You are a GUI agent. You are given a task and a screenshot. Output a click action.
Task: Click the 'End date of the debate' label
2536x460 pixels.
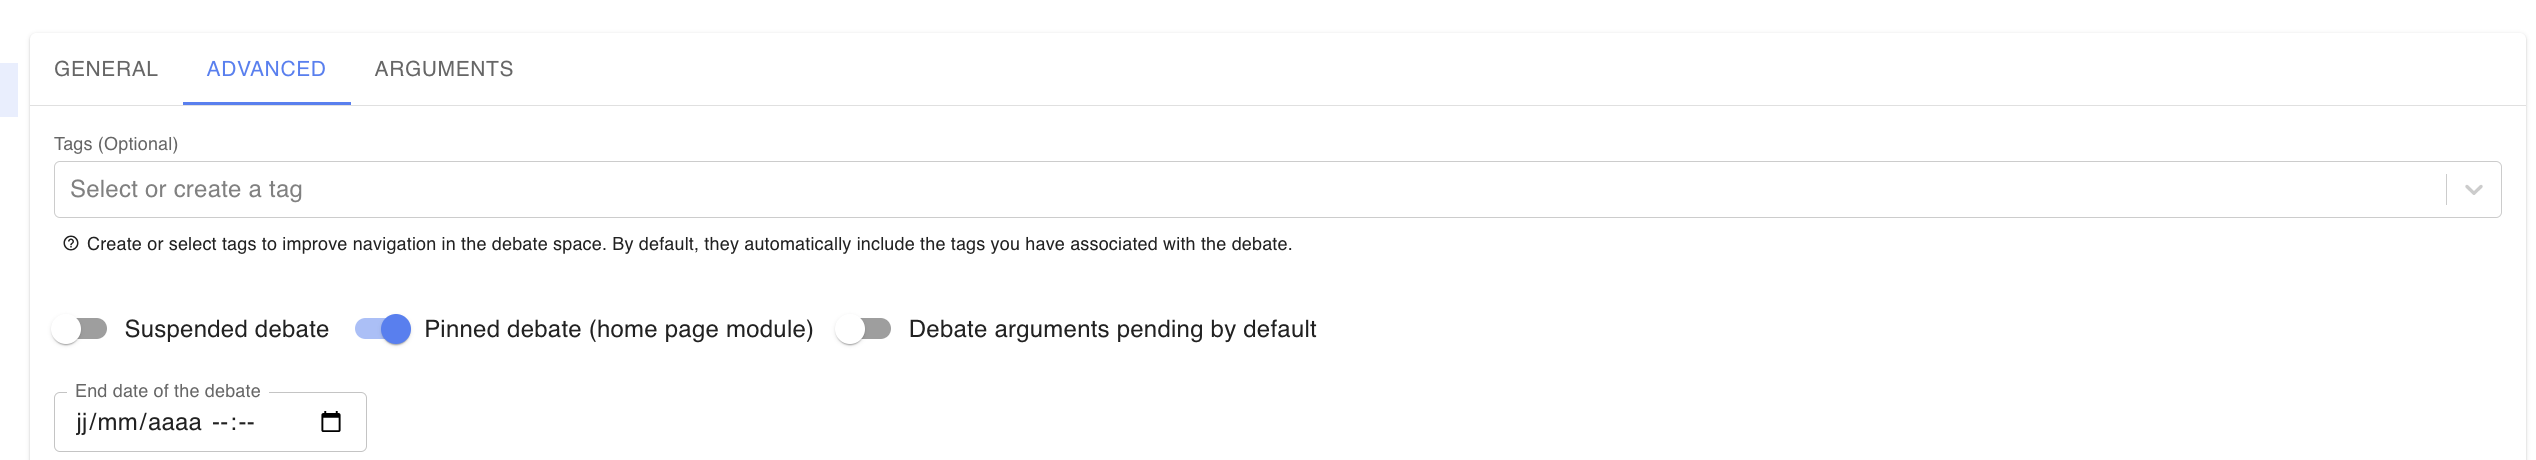click(167, 391)
